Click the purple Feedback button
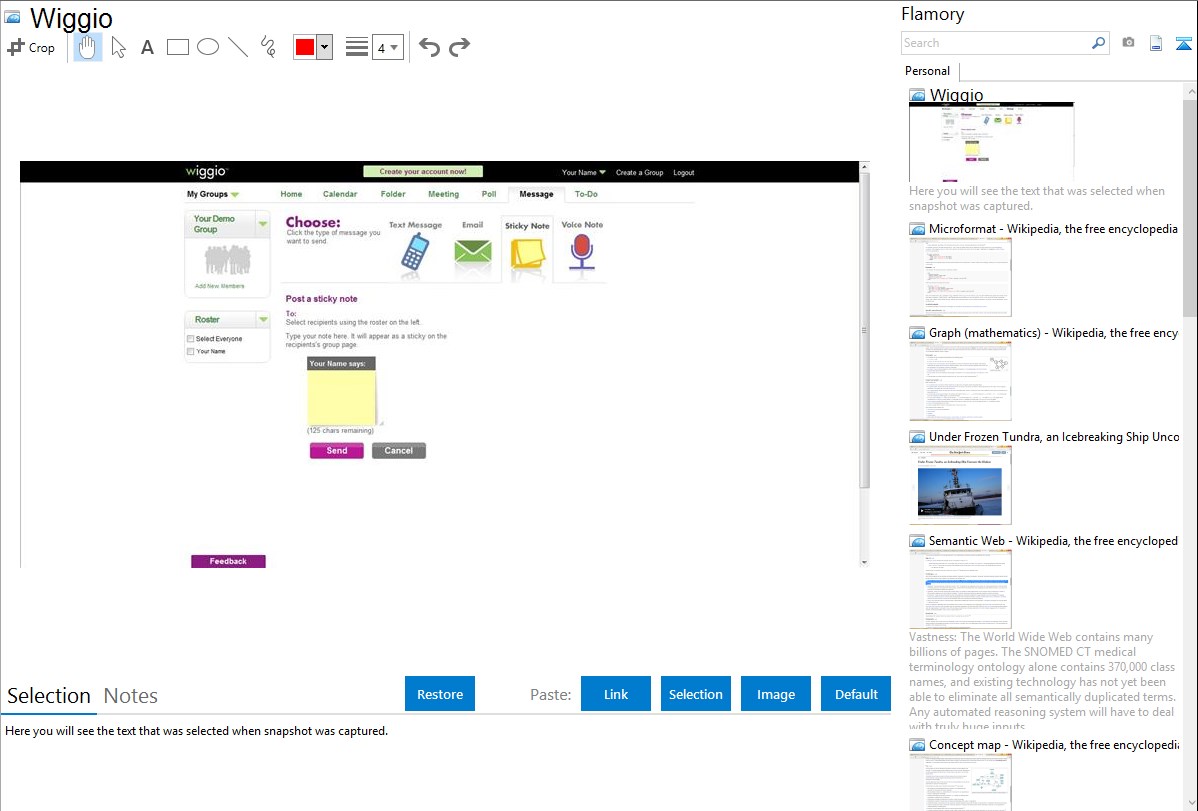1198x811 pixels. coord(228,561)
